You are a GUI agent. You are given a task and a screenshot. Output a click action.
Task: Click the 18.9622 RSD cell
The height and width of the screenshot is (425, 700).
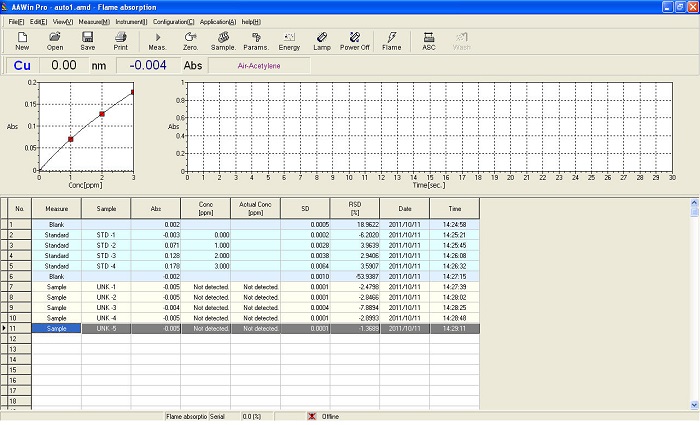pos(355,225)
